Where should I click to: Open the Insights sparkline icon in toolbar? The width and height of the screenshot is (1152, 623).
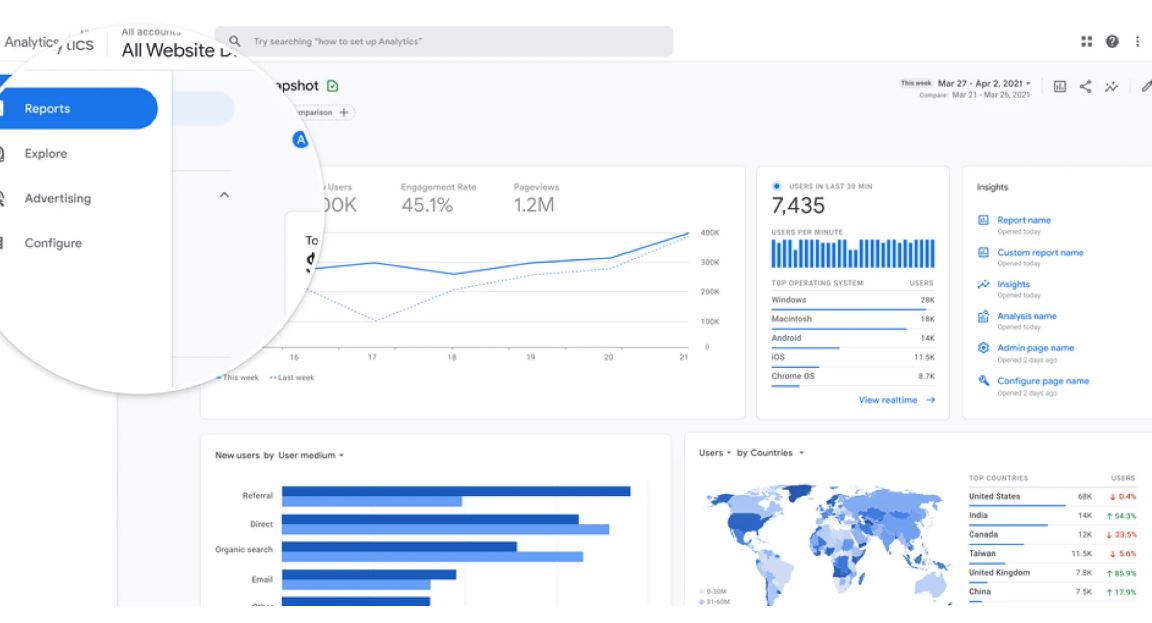tap(1111, 88)
